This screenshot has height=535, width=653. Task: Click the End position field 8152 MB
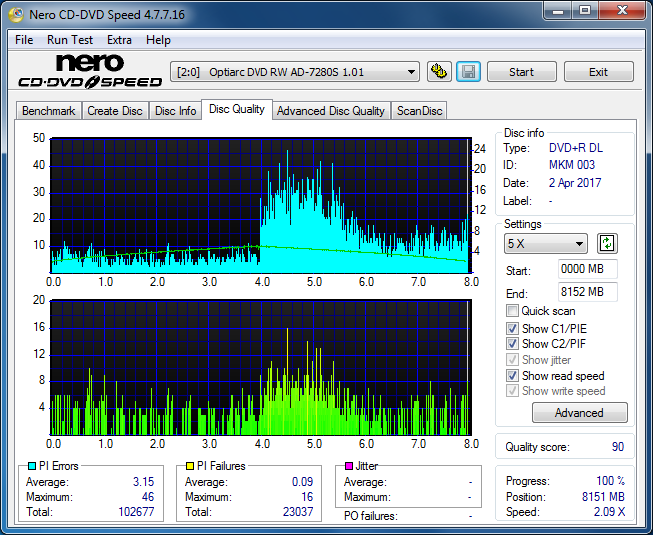tap(587, 292)
